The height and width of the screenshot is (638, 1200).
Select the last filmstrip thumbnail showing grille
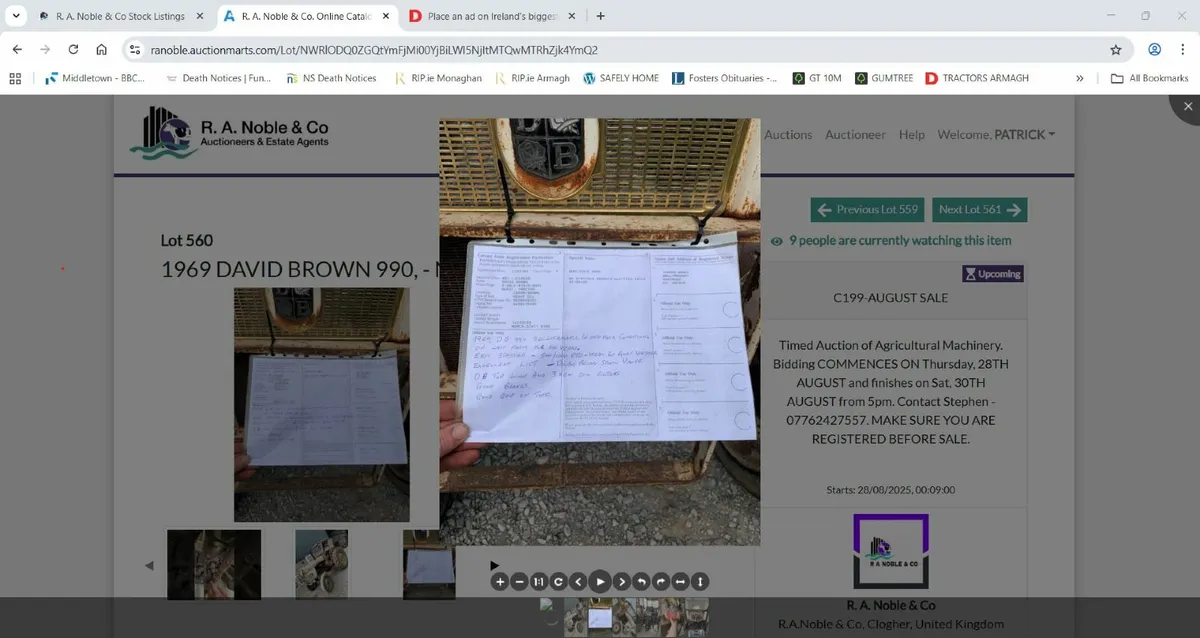point(697,617)
